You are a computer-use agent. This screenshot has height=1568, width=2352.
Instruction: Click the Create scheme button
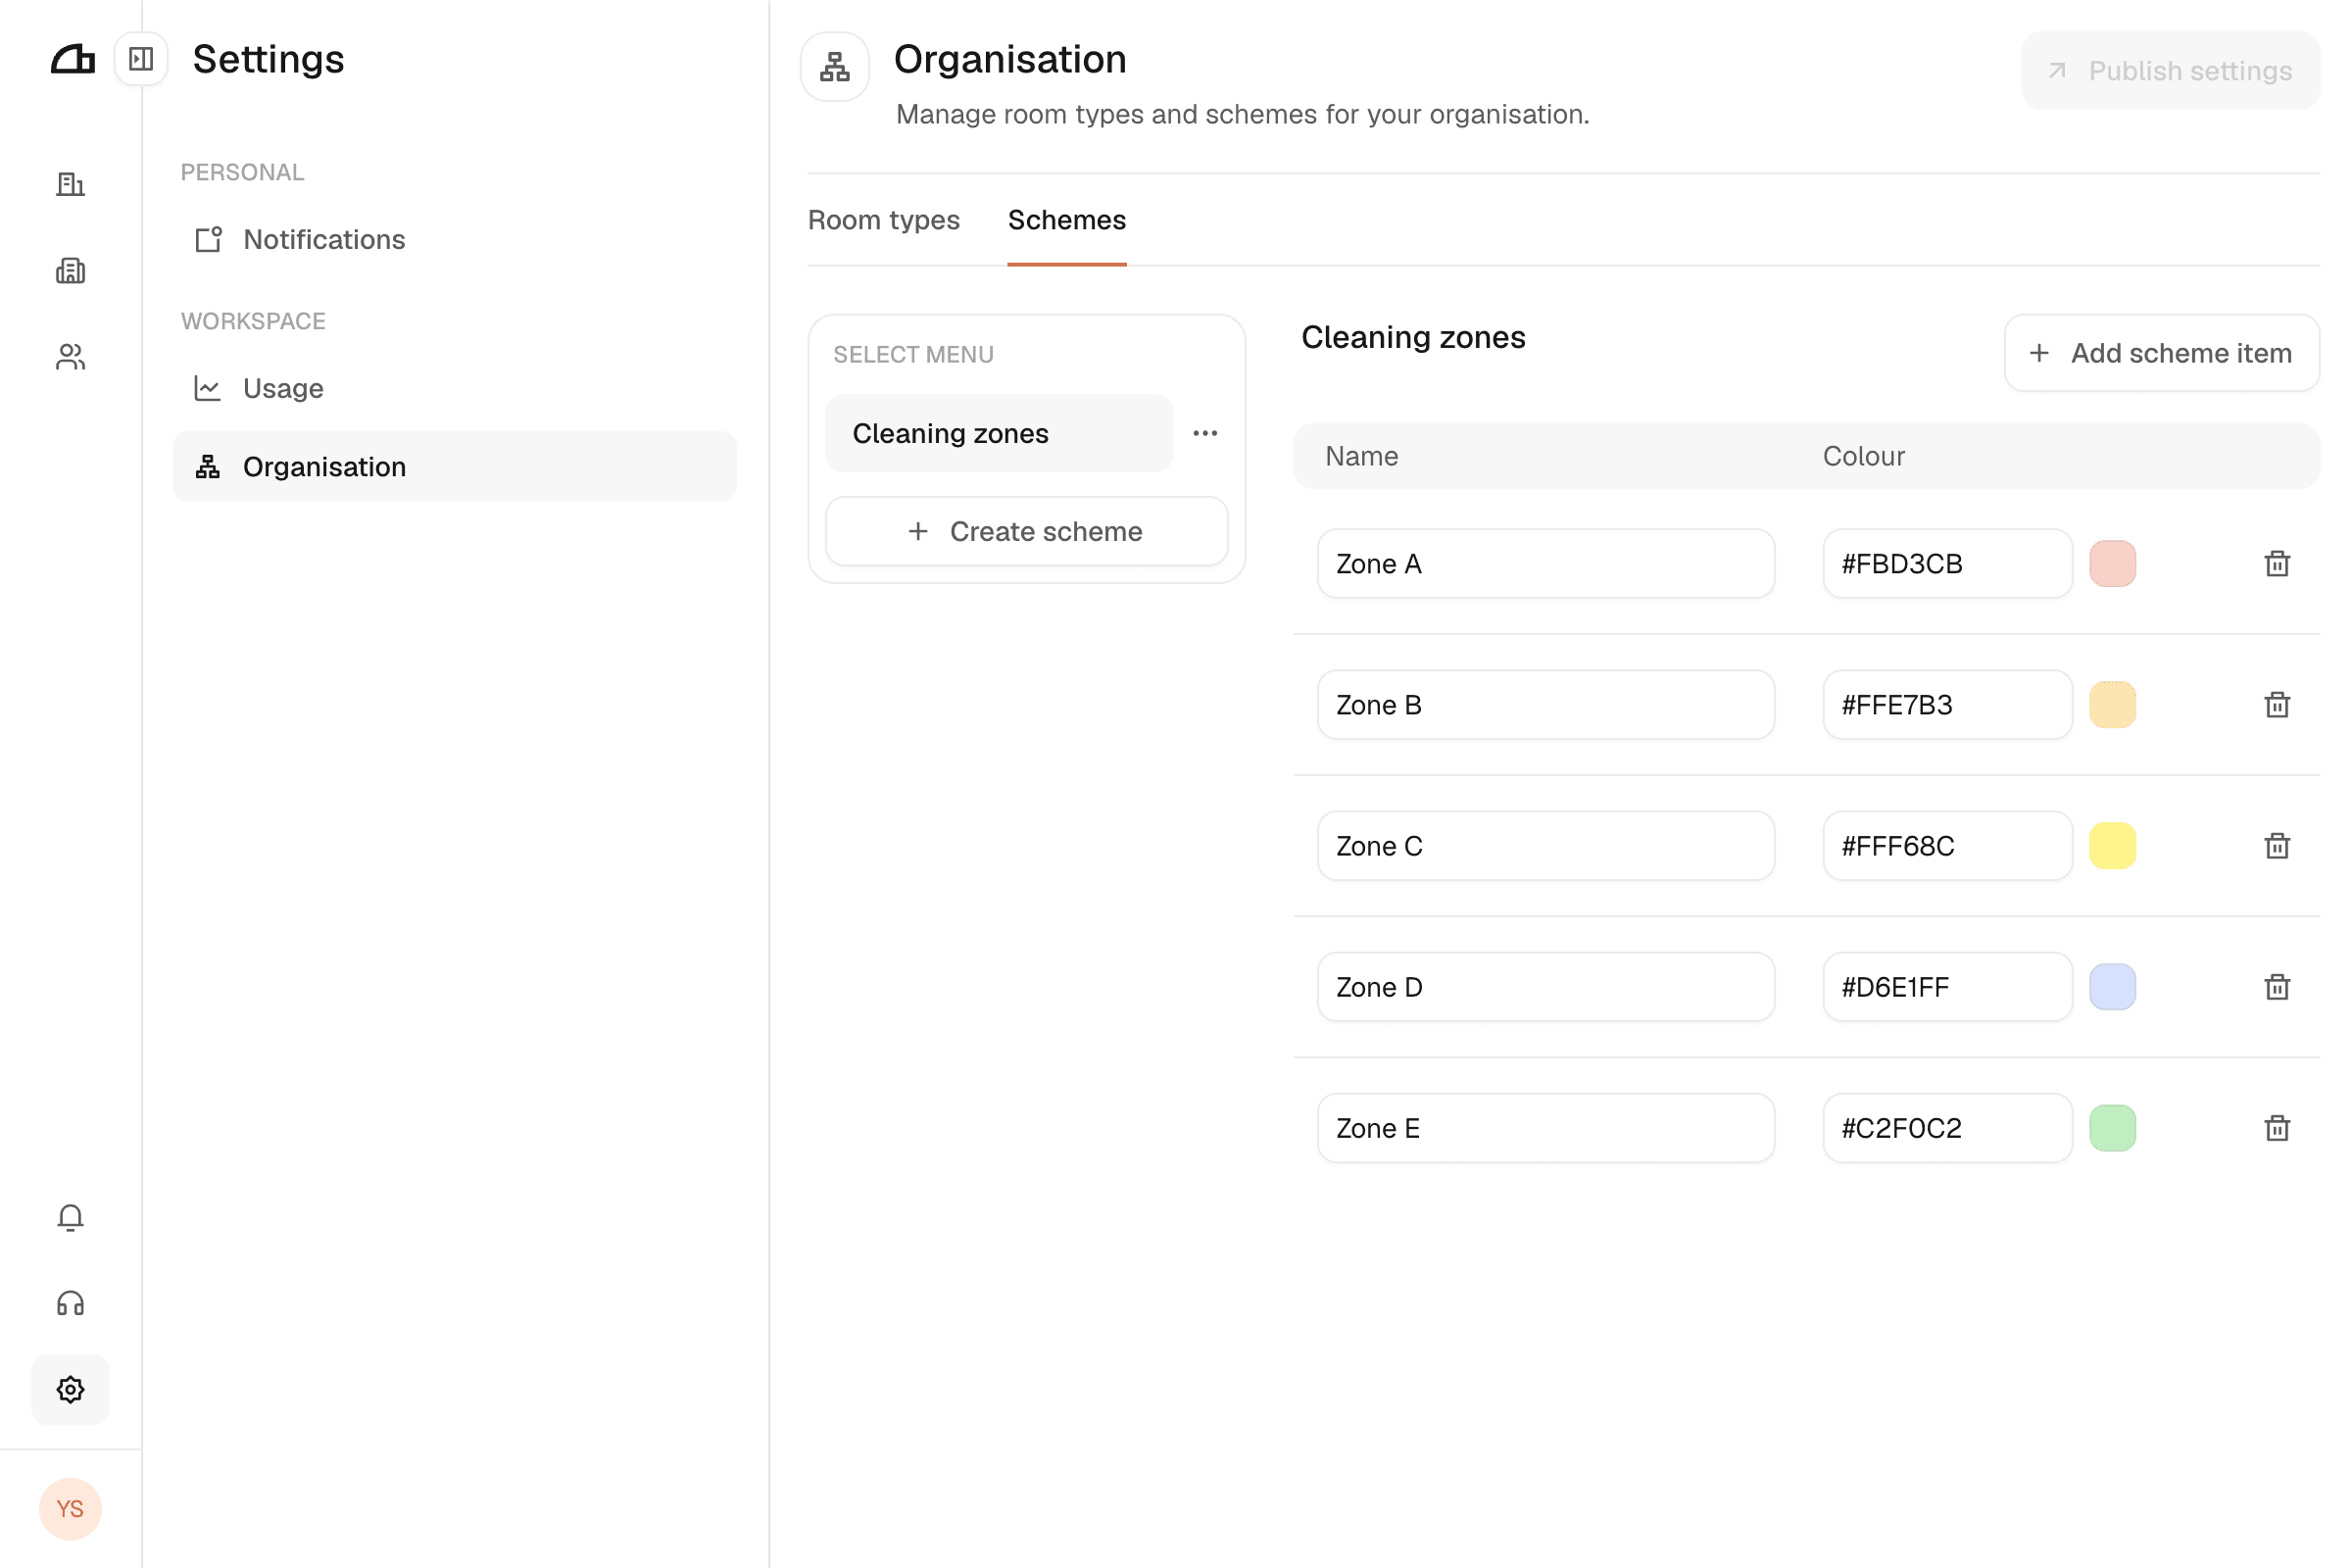(x=1026, y=531)
